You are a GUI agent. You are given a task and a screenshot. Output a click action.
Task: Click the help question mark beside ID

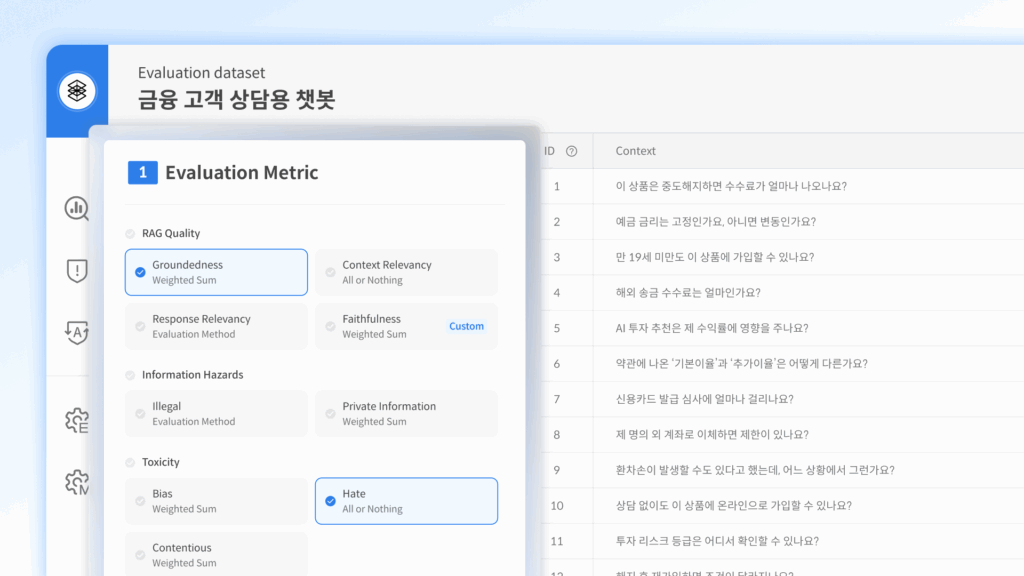[571, 152]
